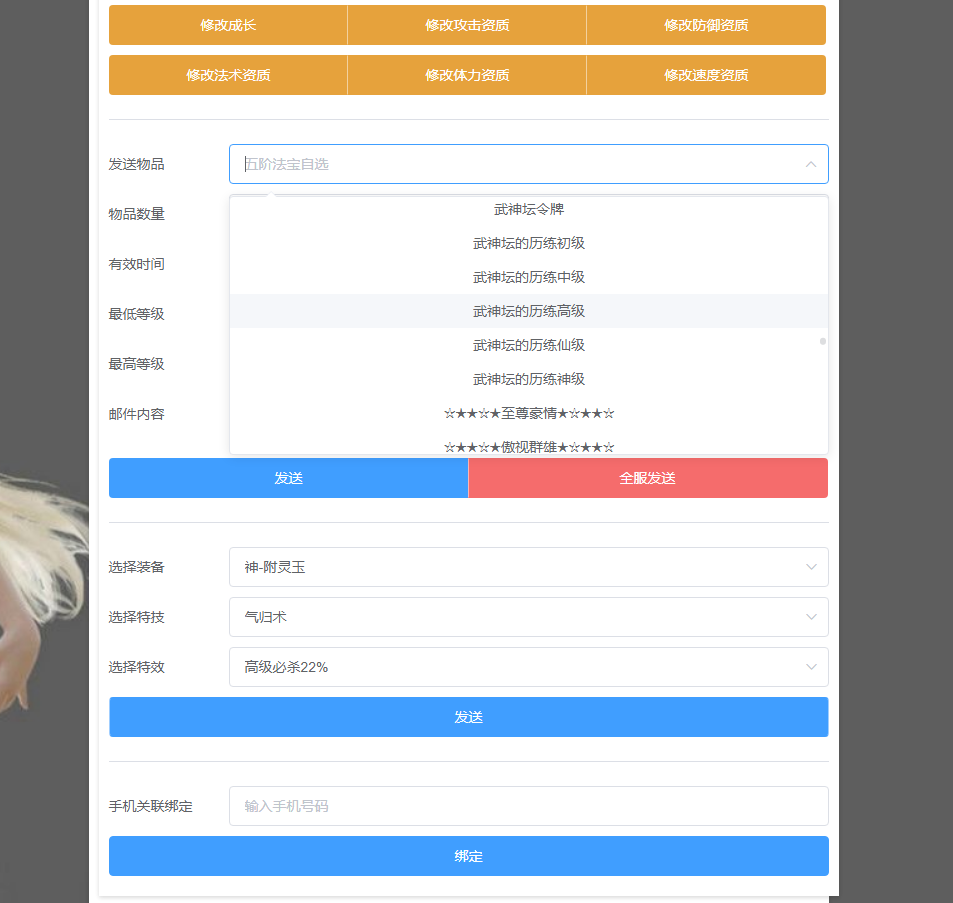The image size is (953, 903).
Task: Click the 修改成长 button
Action: point(228,25)
